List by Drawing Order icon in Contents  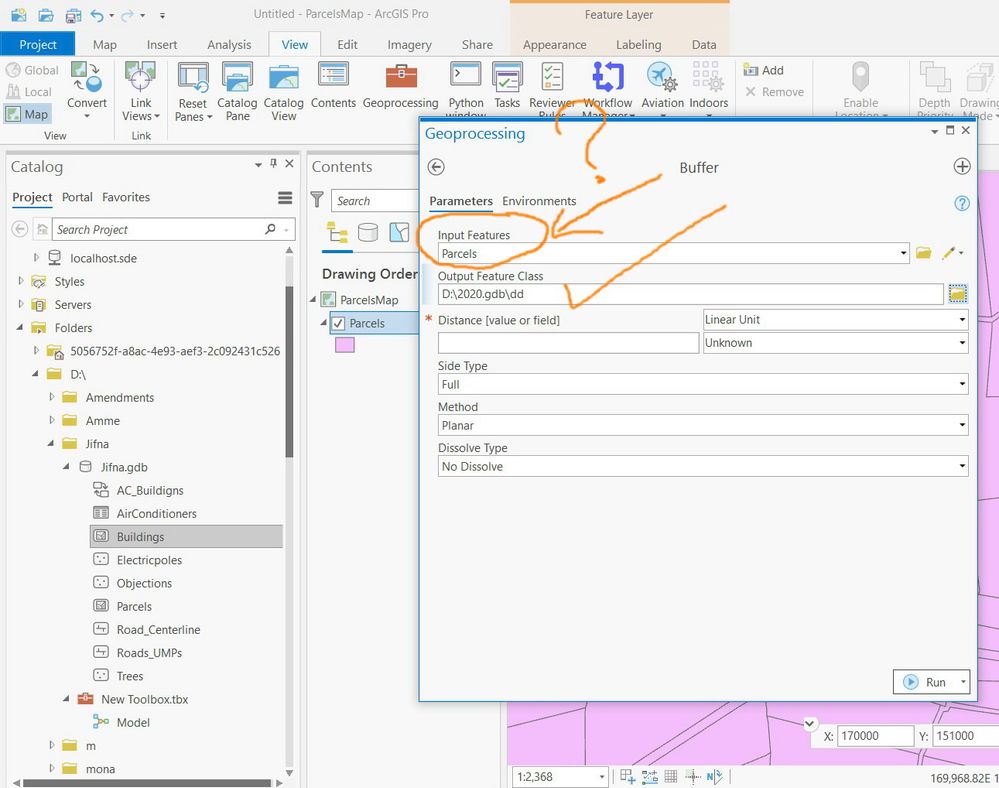click(337, 233)
